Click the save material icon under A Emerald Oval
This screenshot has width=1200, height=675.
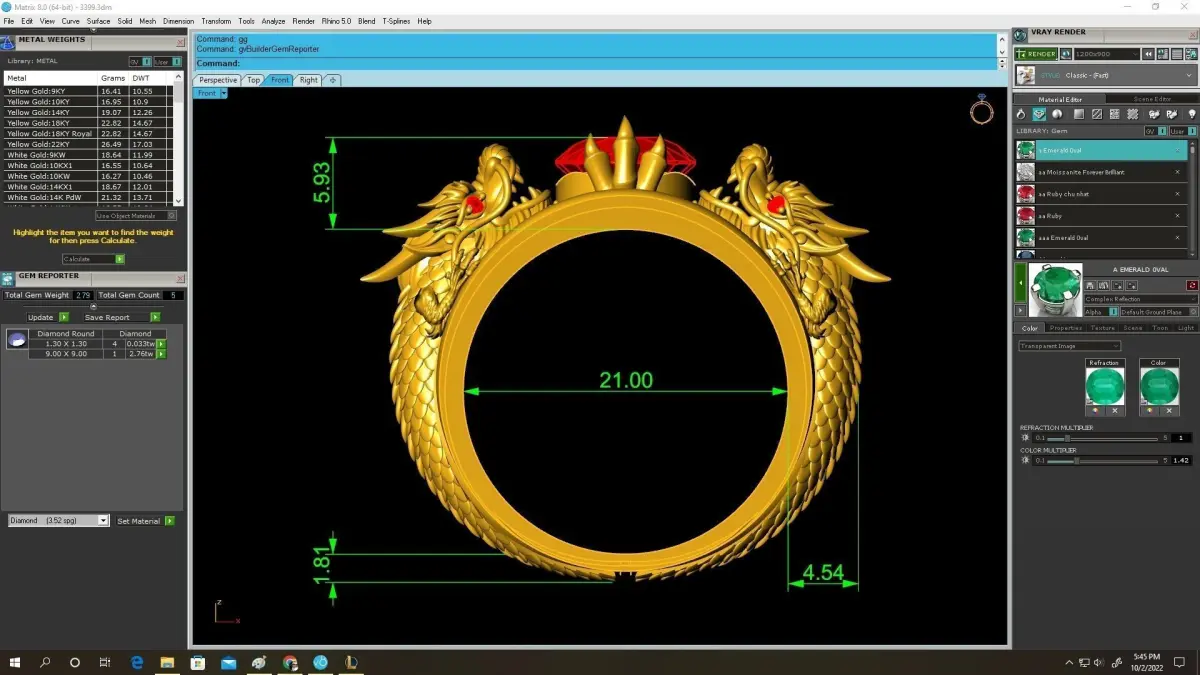pyautogui.click(x=1091, y=285)
